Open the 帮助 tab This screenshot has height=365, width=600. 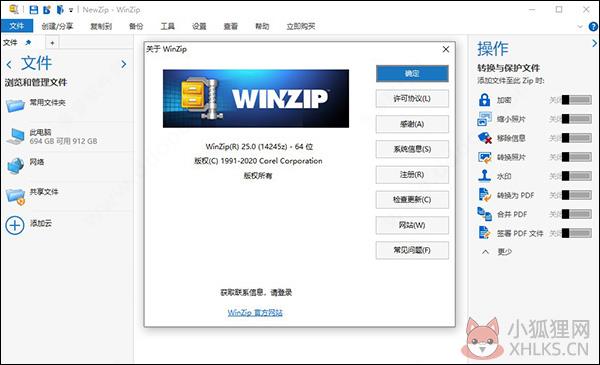pos(262,26)
